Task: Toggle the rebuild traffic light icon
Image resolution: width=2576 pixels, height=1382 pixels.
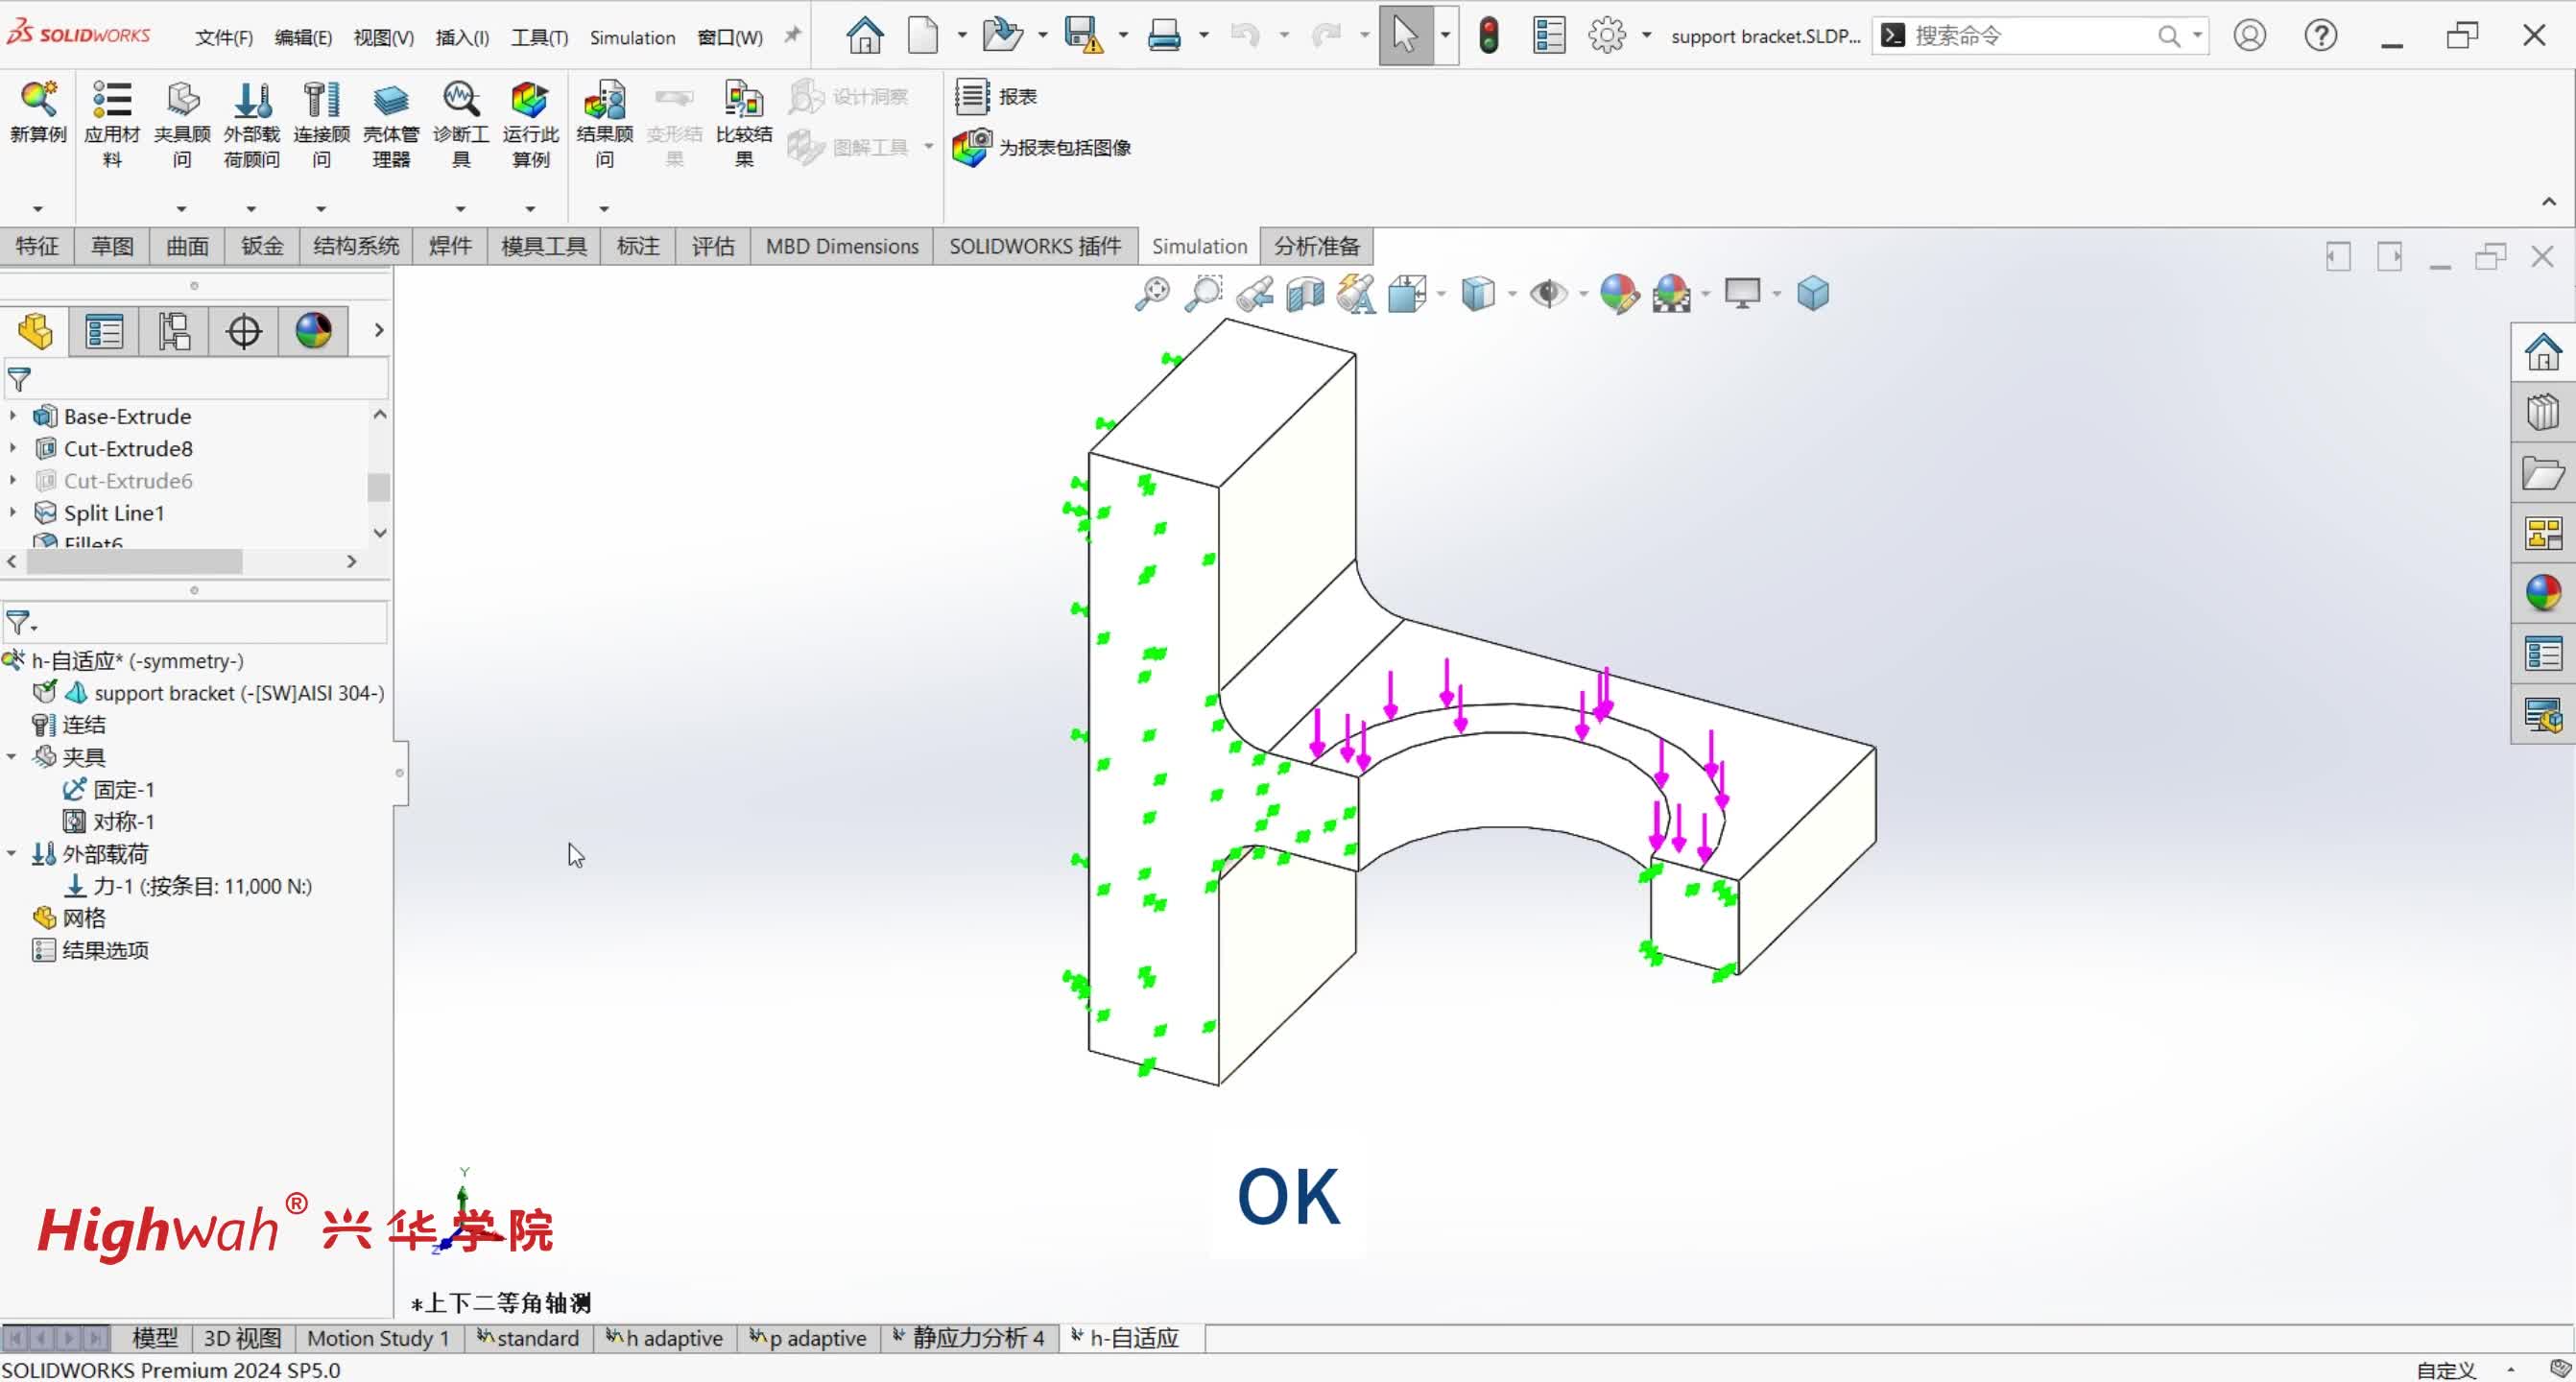Action: [x=1488, y=36]
